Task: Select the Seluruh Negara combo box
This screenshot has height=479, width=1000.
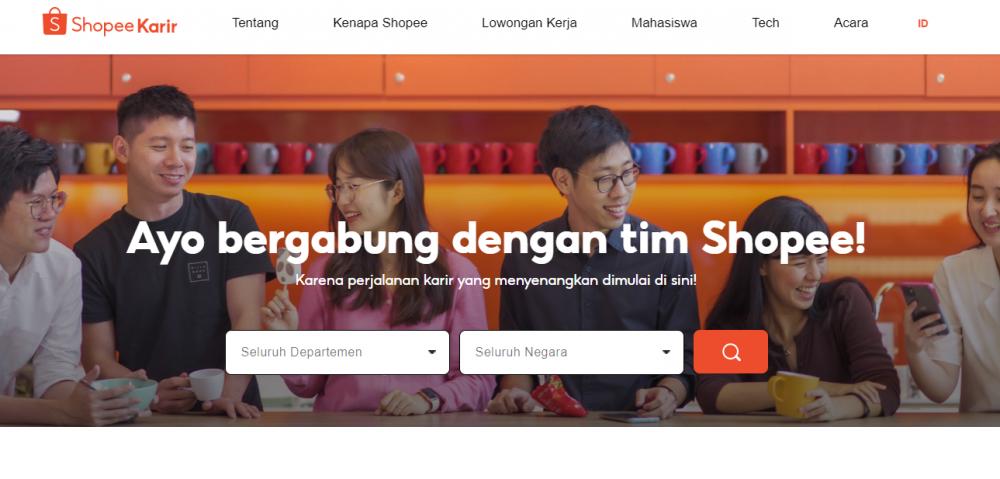Action: [571, 352]
